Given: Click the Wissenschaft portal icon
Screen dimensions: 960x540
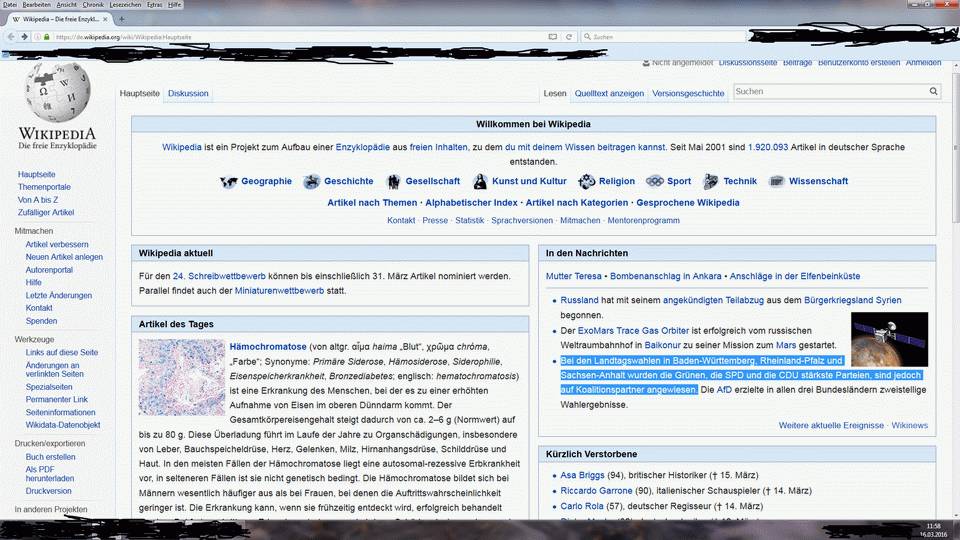Looking at the screenshot, I should pyautogui.click(x=776, y=181).
